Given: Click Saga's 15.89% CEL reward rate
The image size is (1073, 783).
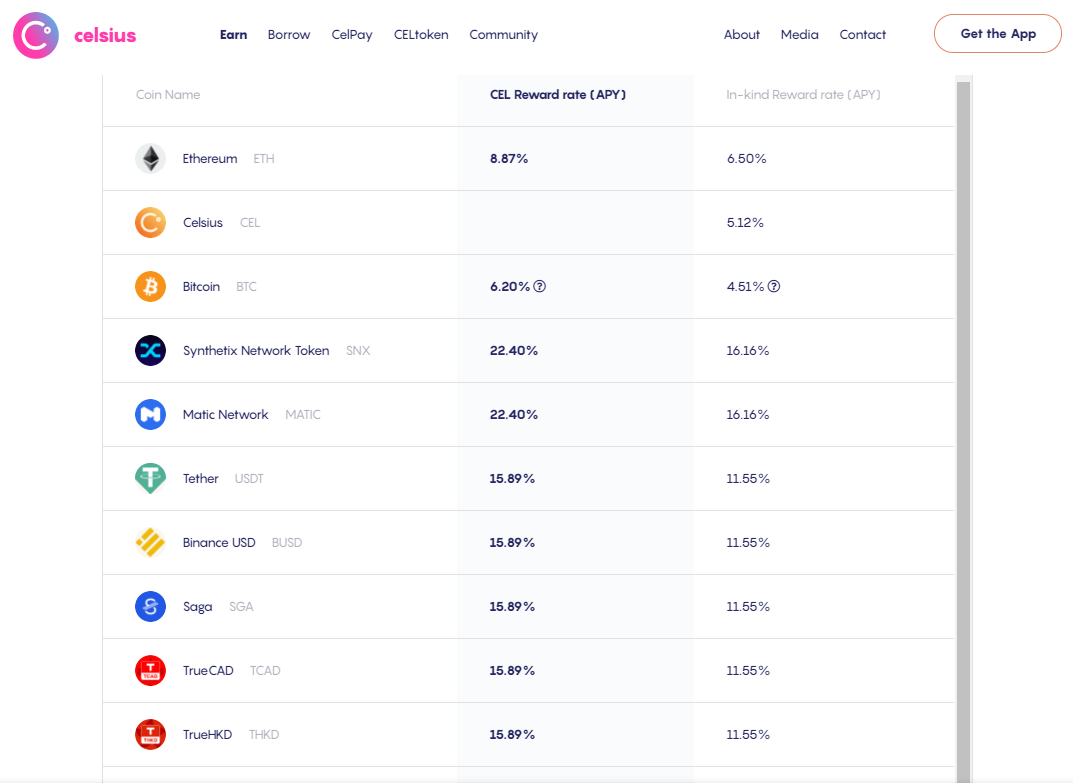Looking at the screenshot, I should [512, 606].
